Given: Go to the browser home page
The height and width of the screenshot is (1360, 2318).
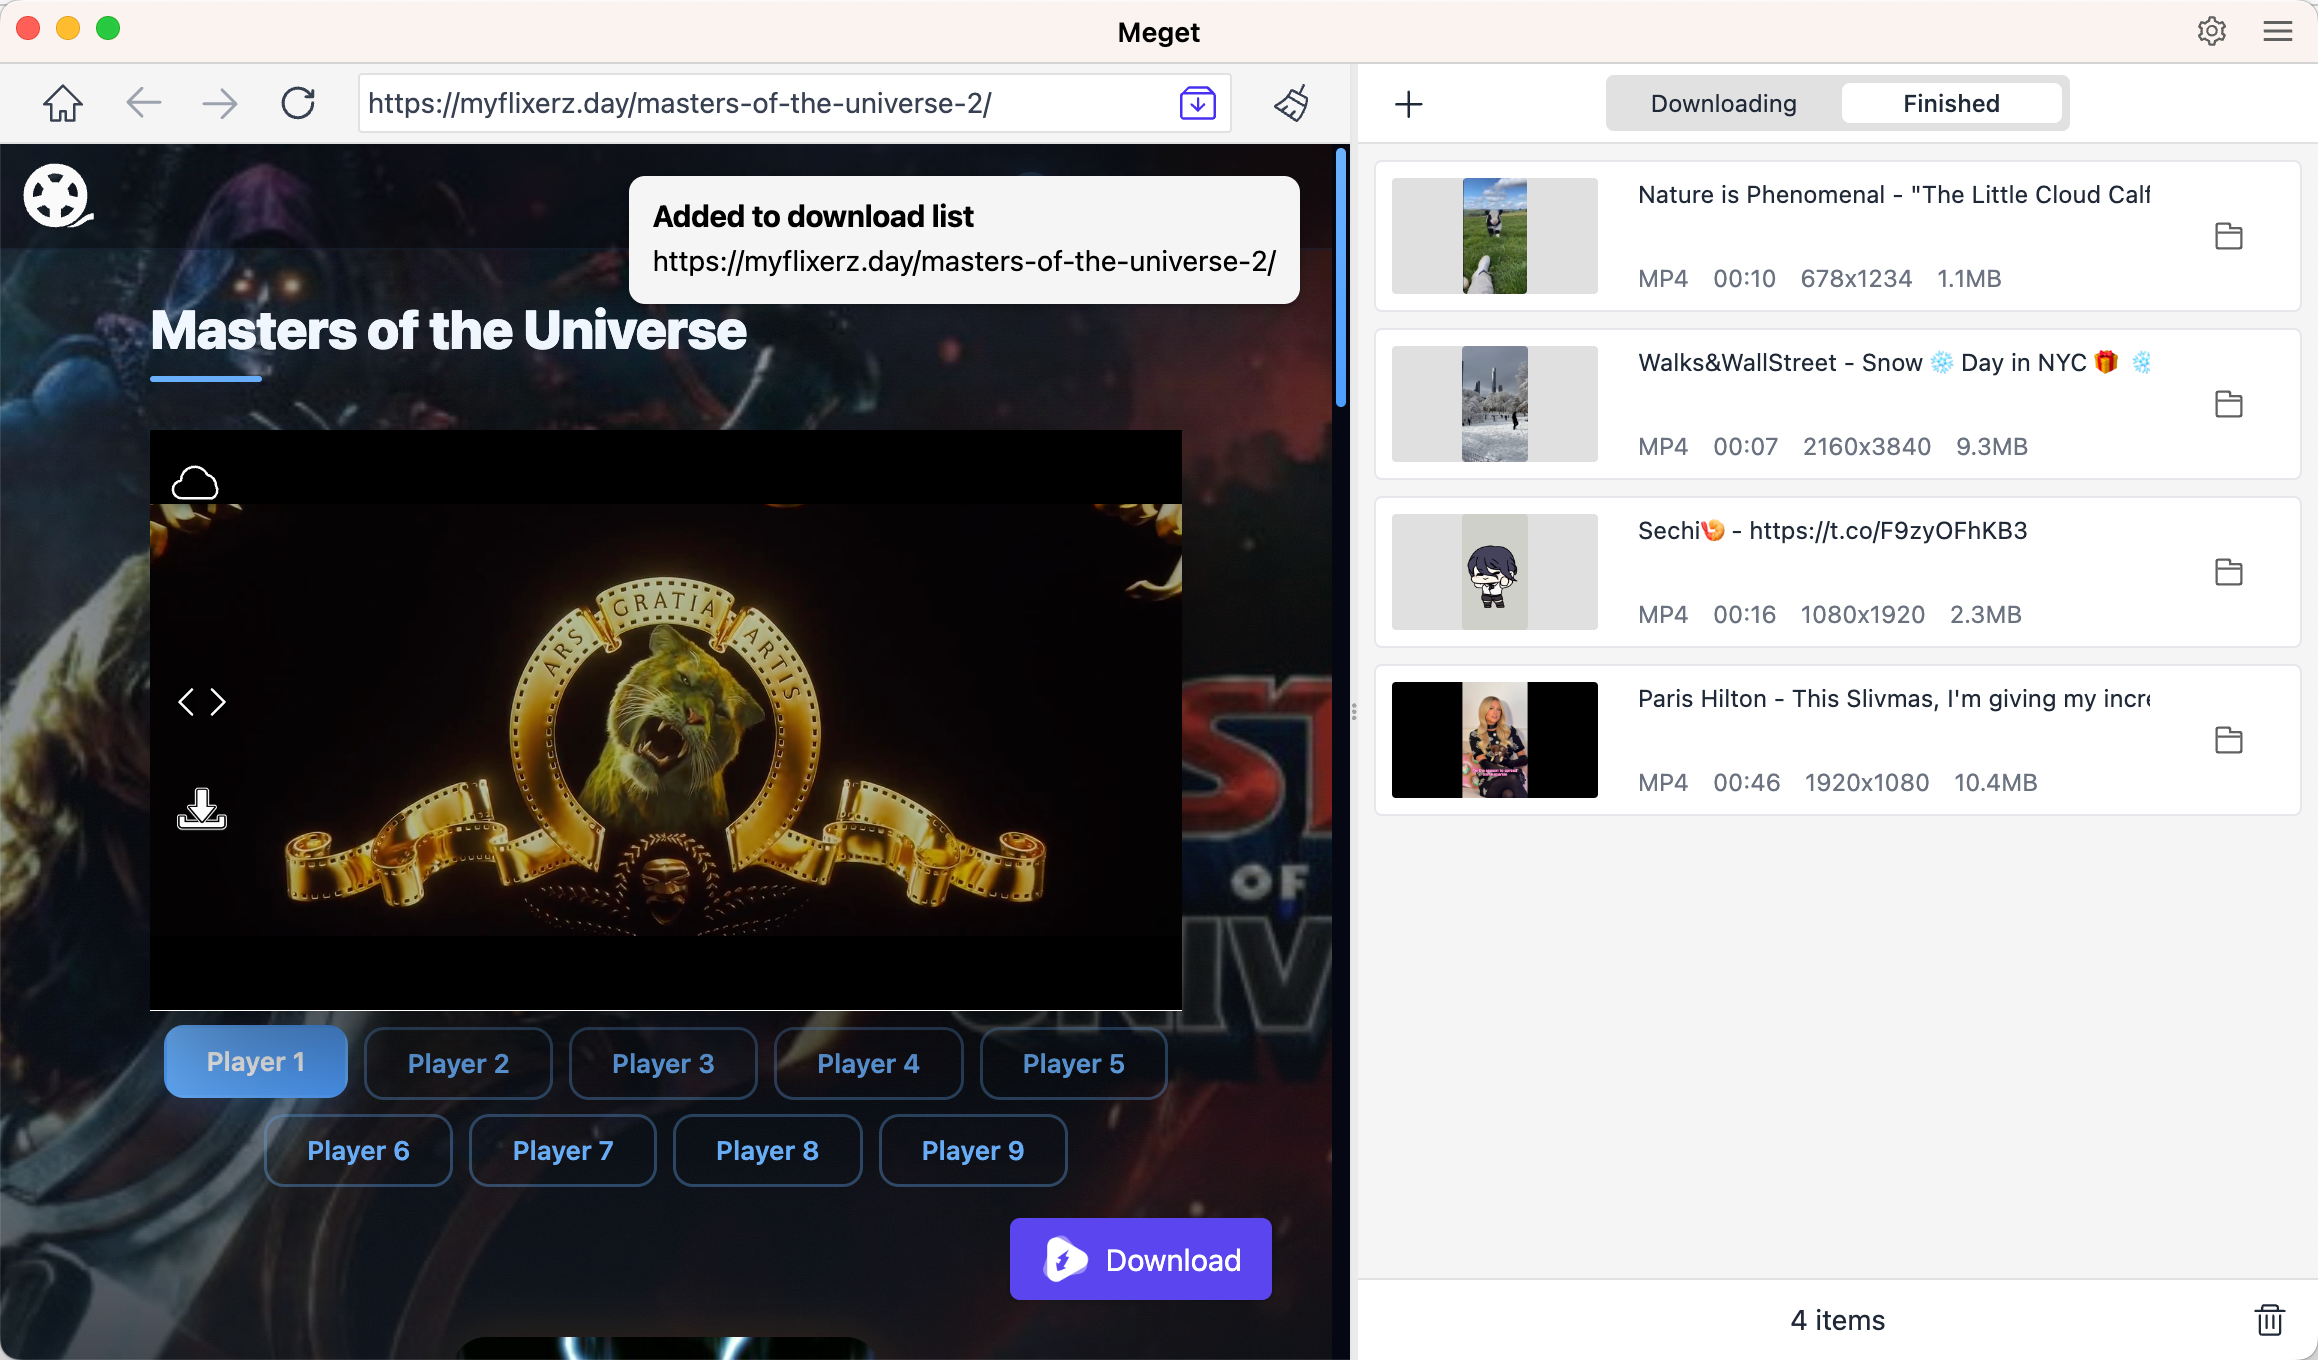Looking at the screenshot, I should tap(62, 103).
